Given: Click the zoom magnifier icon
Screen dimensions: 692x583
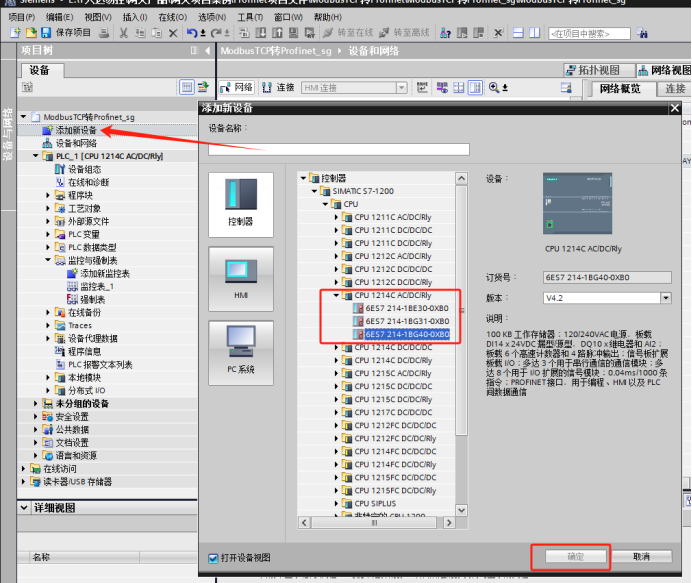Looking at the screenshot, I should click(x=494, y=87).
